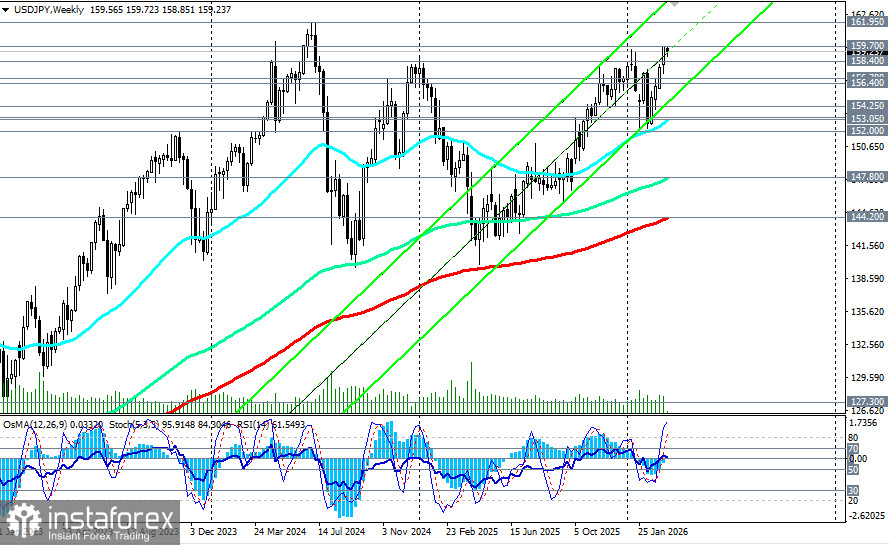Click the 138.590 price scale value
This screenshot has width=889, height=545.
pos(867,278)
